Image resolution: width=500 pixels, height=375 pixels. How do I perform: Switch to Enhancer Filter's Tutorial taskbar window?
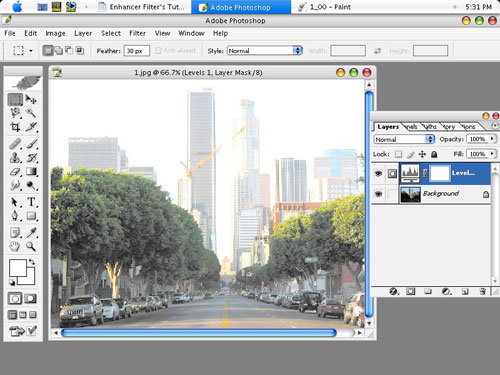point(142,7)
